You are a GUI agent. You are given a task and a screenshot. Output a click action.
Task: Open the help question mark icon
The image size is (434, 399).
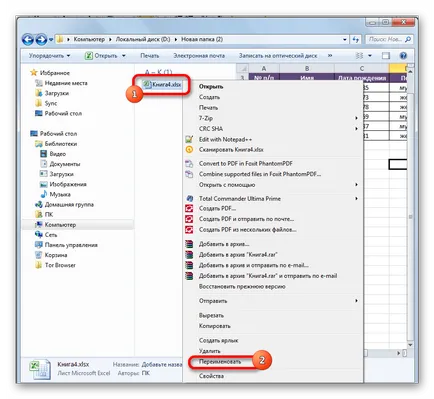coord(403,56)
